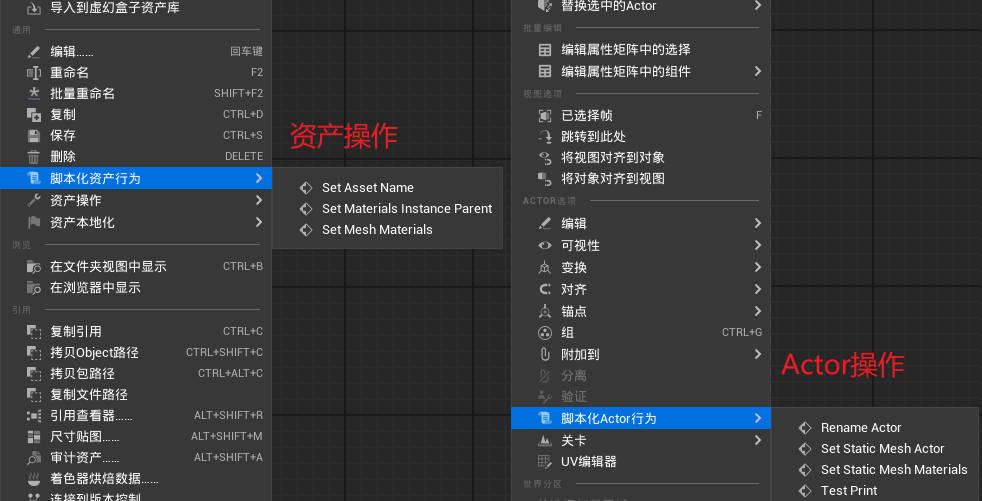
Task: Select 跳转到此处 in view options
Action: tap(593, 137)
